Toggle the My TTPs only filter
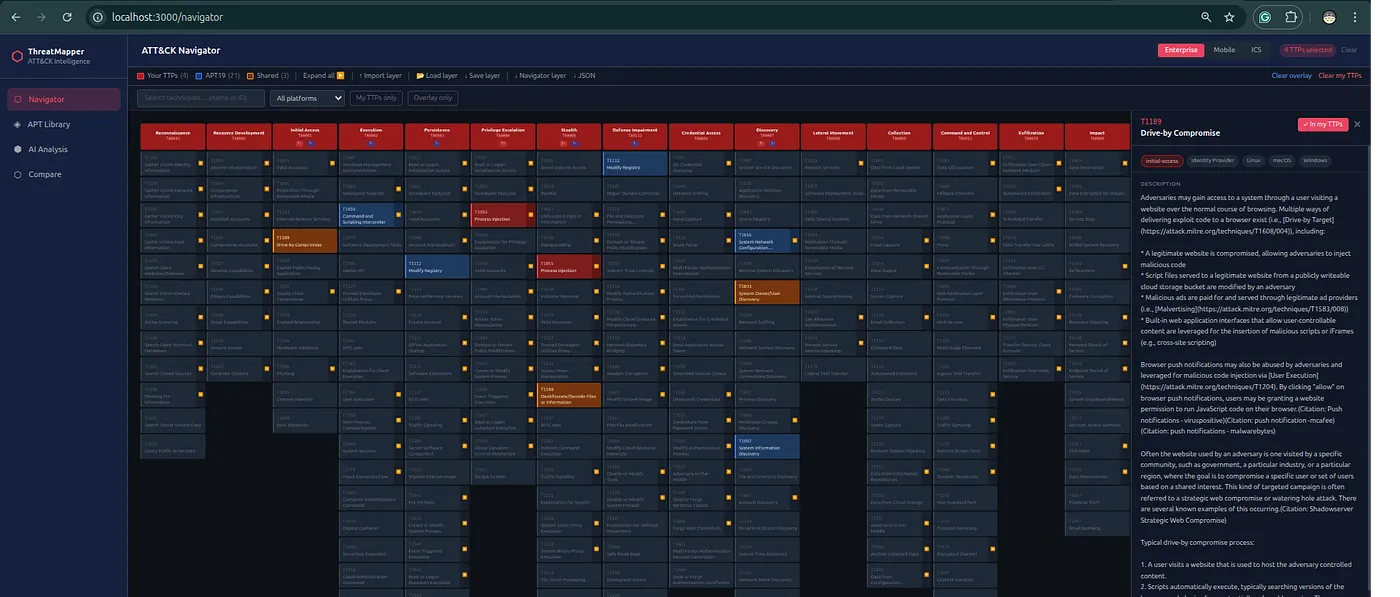1400x597 pixels. (x=376, y=98)
